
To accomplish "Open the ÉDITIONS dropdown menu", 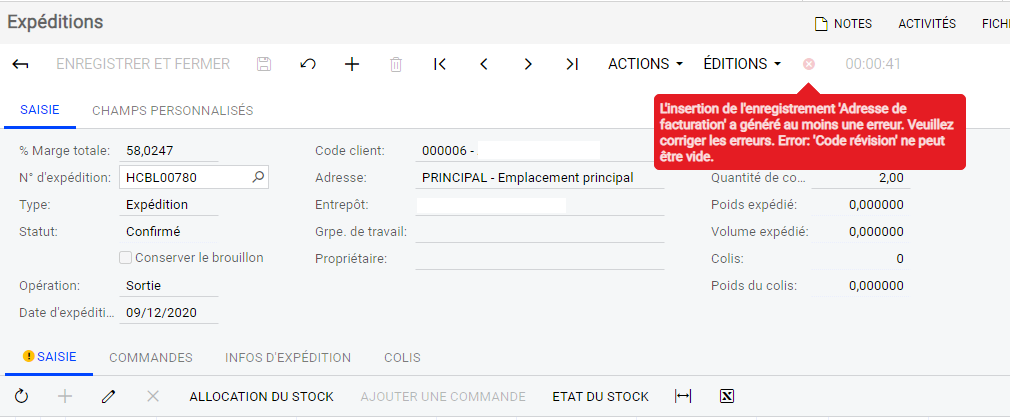I will [x=742, y=64].
